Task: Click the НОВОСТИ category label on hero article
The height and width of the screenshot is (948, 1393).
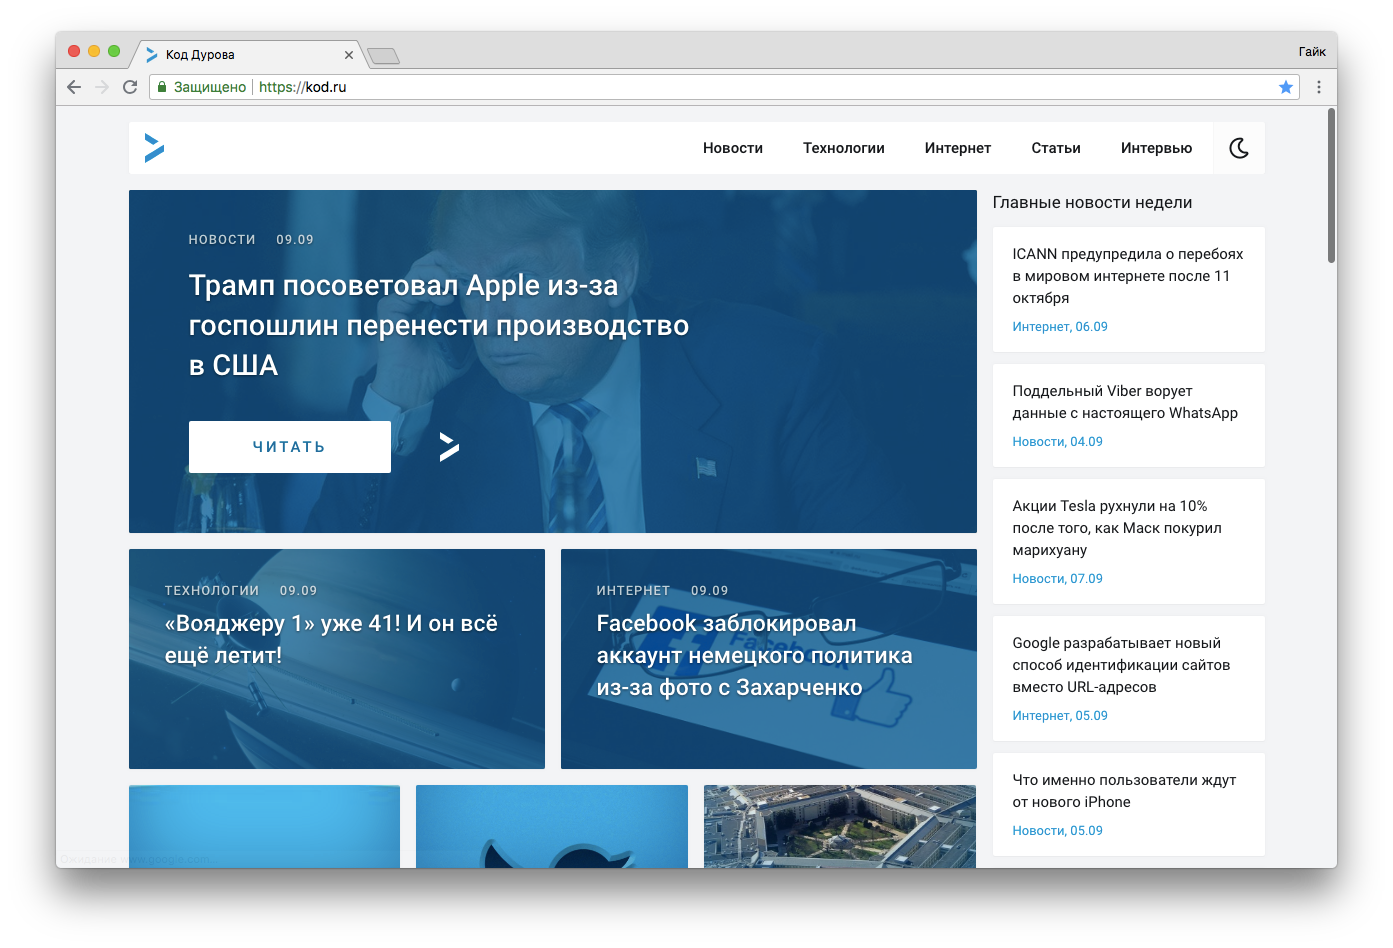Action: tap(222, 240)
